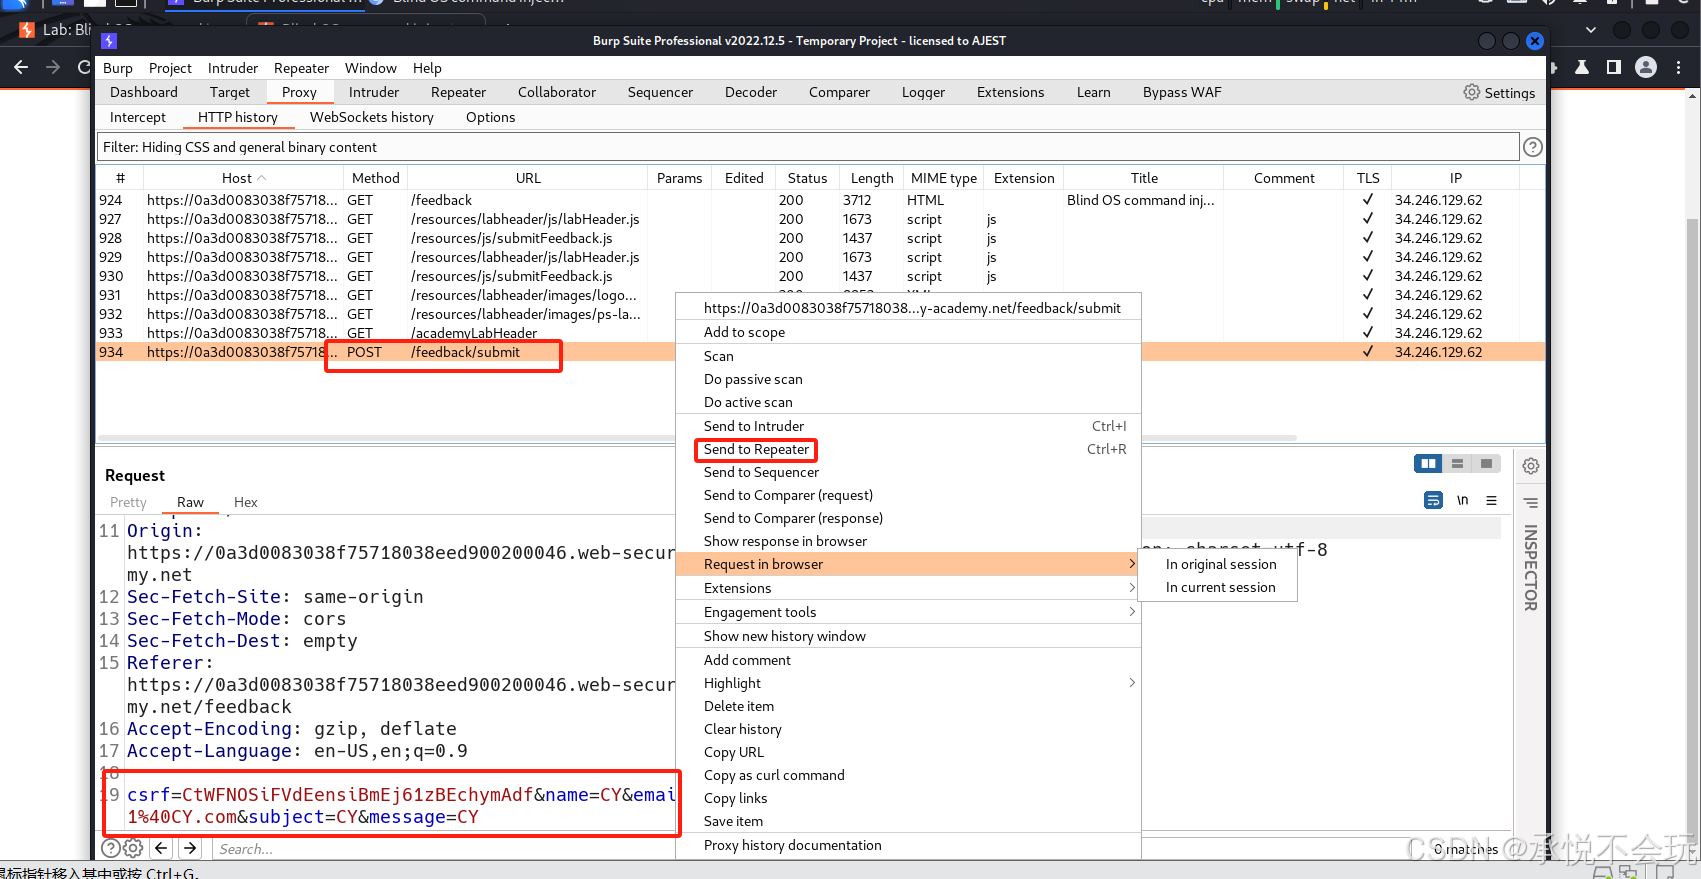The width and height of the screenshot is (1701, 879).
Task: Open the browser profile avatar
Action: (x=1645, y=67)
